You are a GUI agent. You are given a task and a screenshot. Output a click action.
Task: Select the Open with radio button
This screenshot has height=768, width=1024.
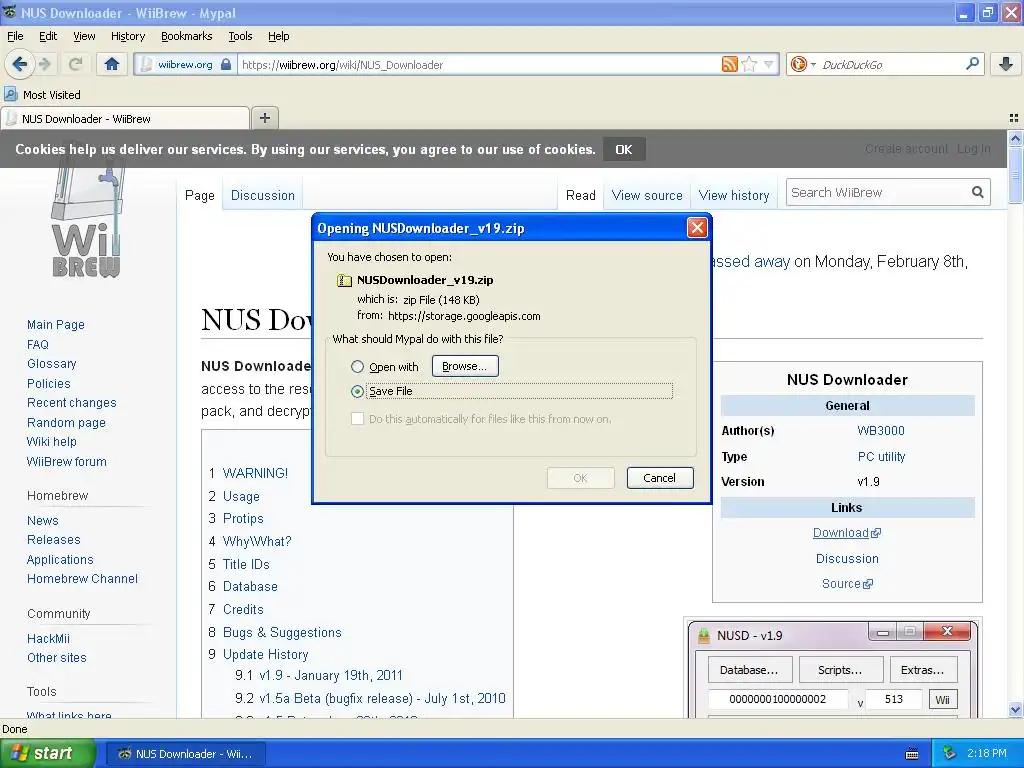357,366
